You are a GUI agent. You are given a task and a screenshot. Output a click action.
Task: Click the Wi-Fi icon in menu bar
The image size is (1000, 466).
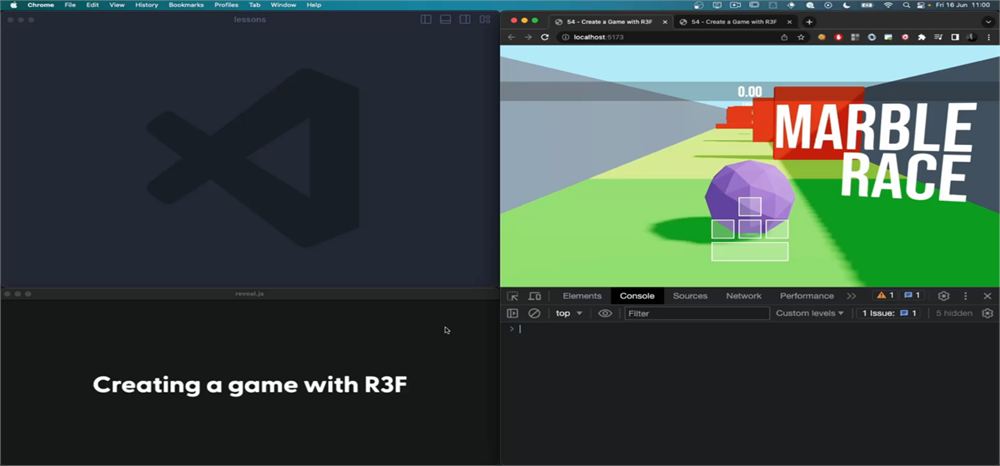888,5
